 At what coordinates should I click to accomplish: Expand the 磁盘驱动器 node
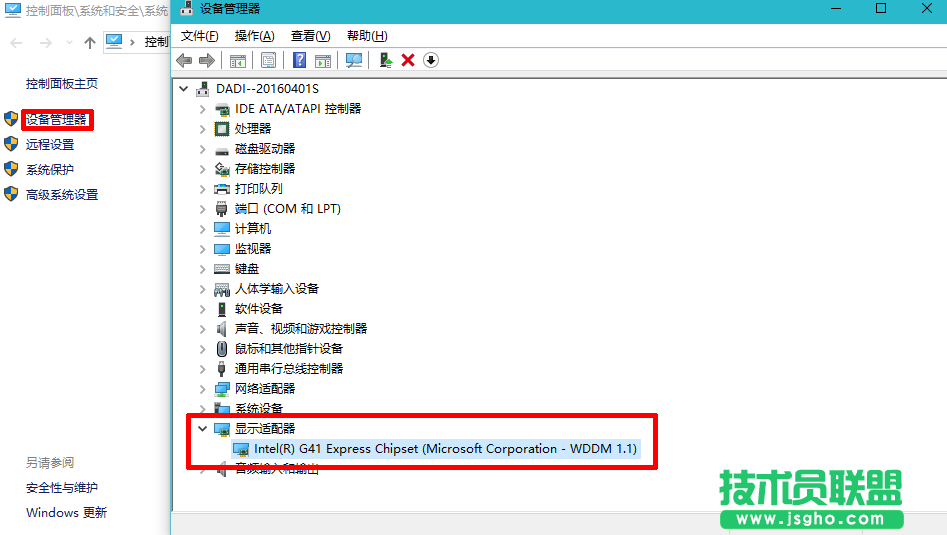point(202,149)
